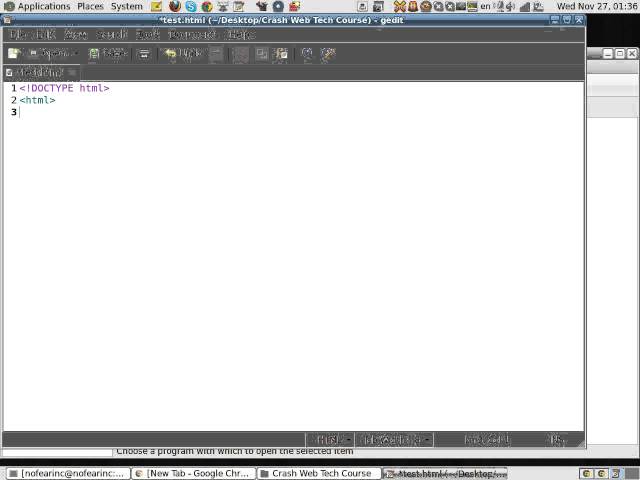The width and height of the screenshot is (640, 480).
Task: Open the Tab Width dropdown in status bar
Action: (x=394, y=440)
